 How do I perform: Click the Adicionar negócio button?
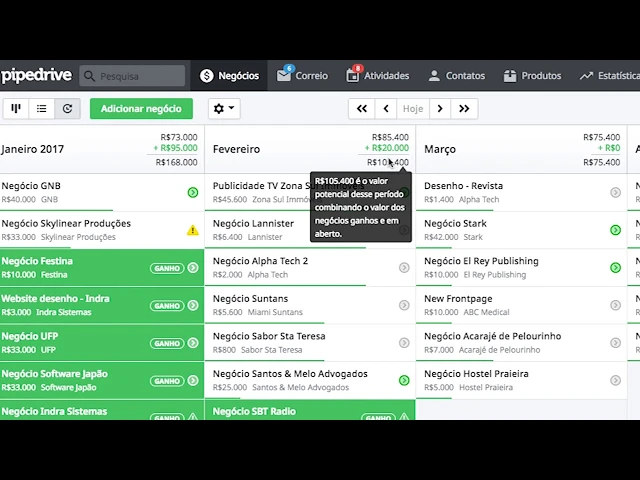coord(141,109)
